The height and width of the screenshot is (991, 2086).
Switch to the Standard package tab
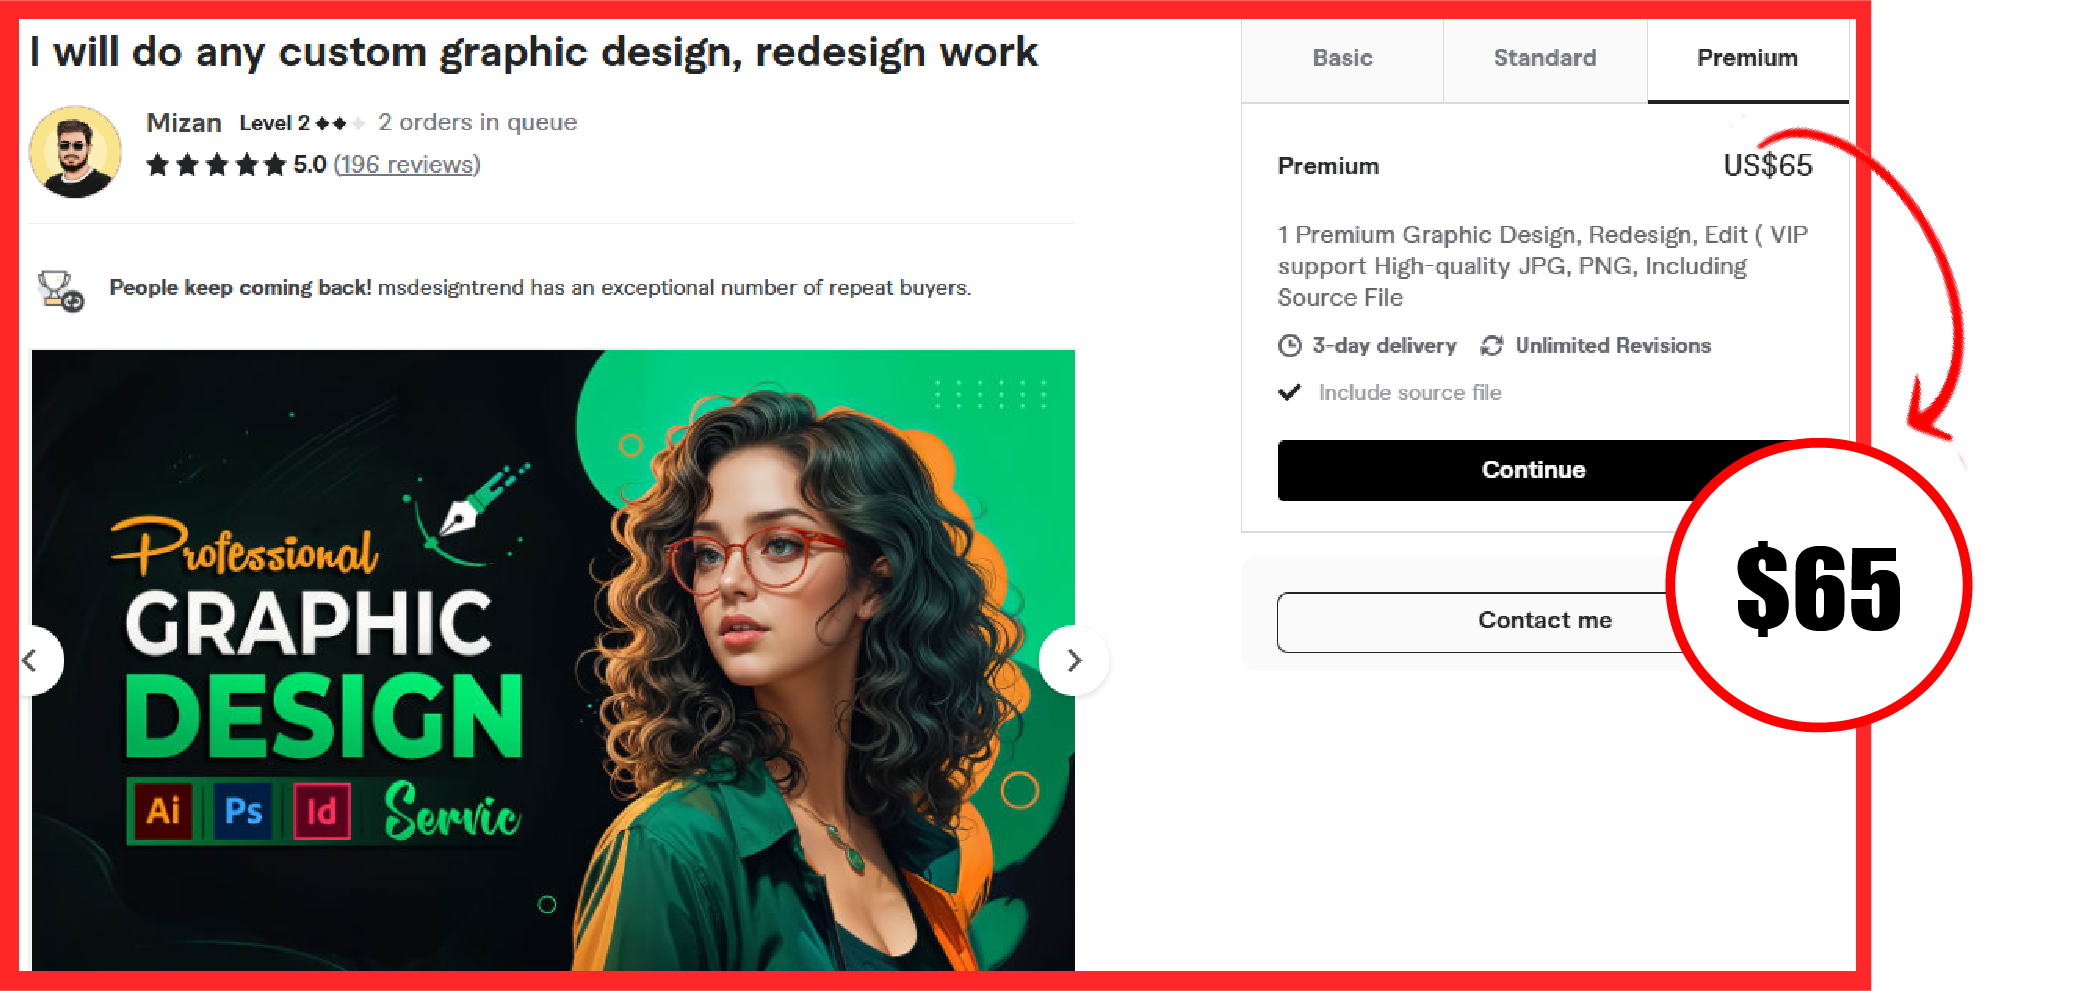coord(1545,59)
